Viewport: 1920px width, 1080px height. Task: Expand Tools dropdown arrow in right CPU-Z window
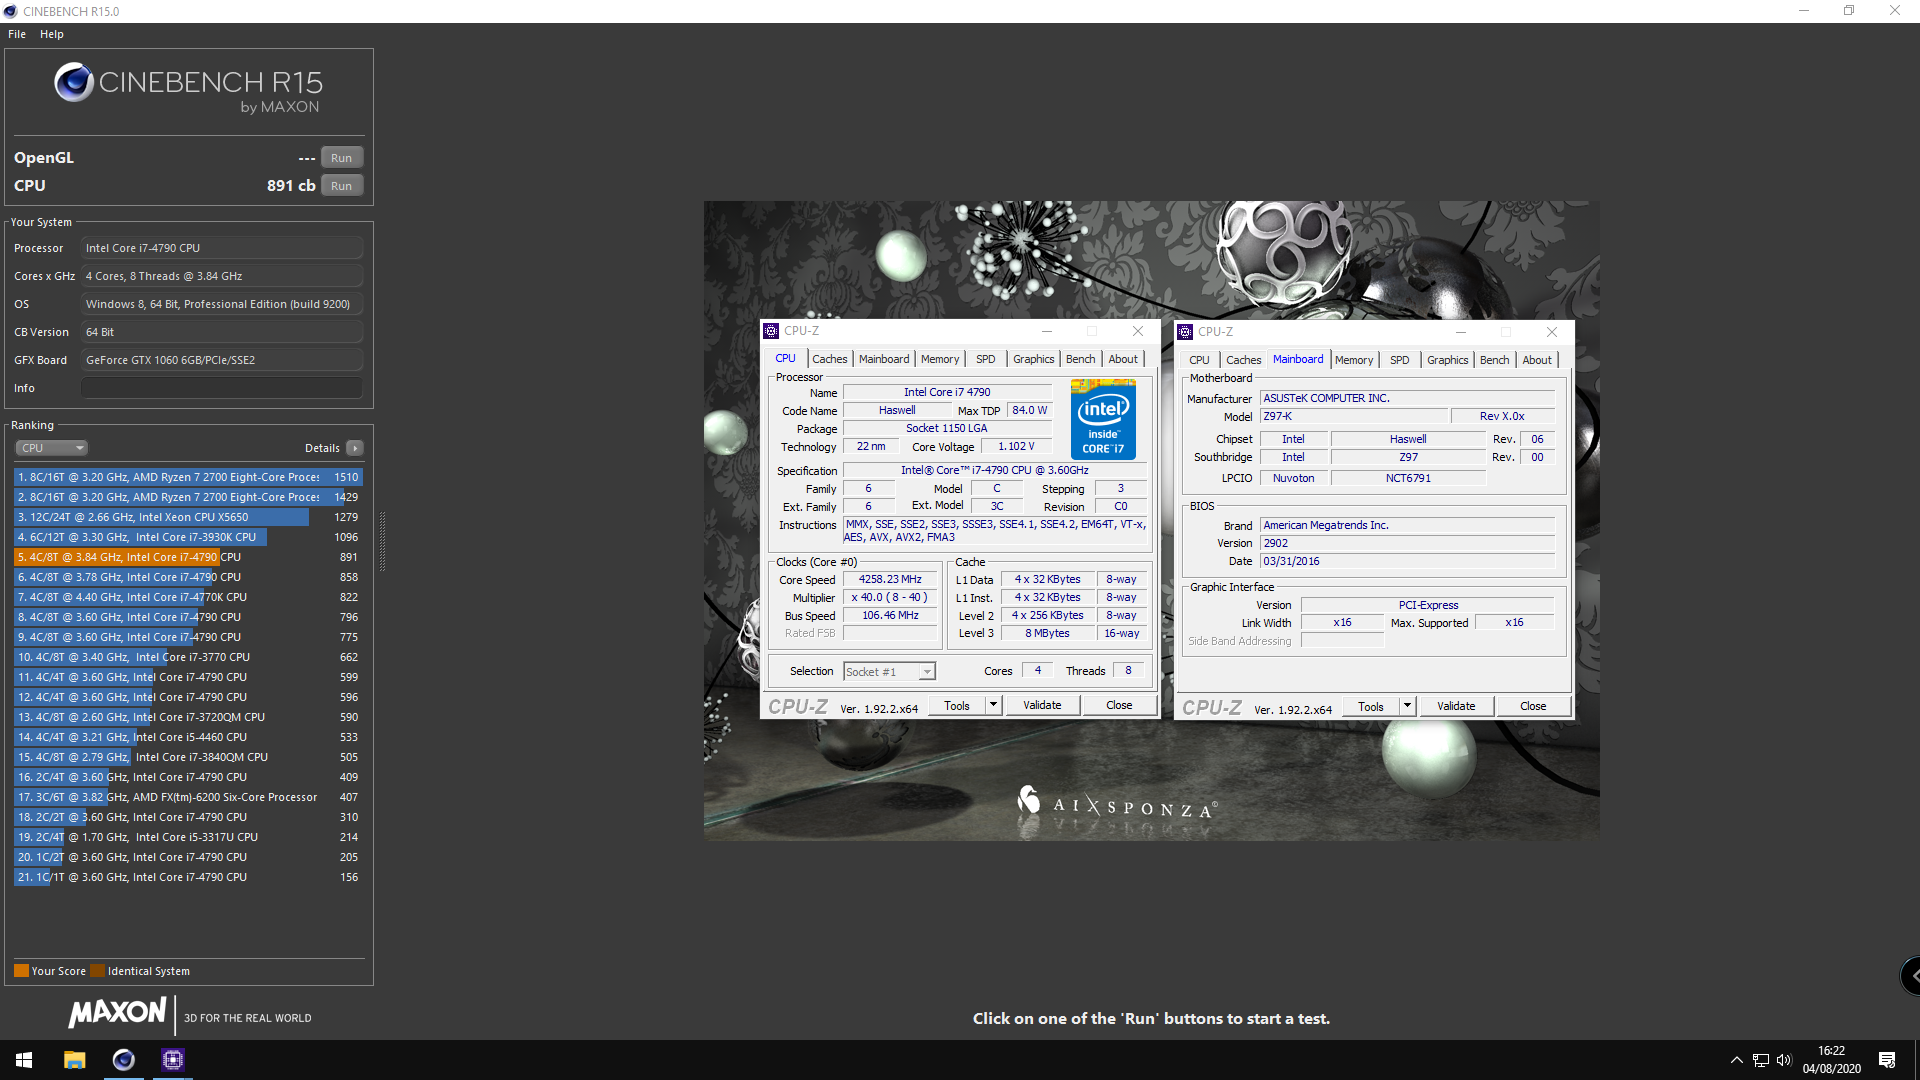[x=1407, y=706]
